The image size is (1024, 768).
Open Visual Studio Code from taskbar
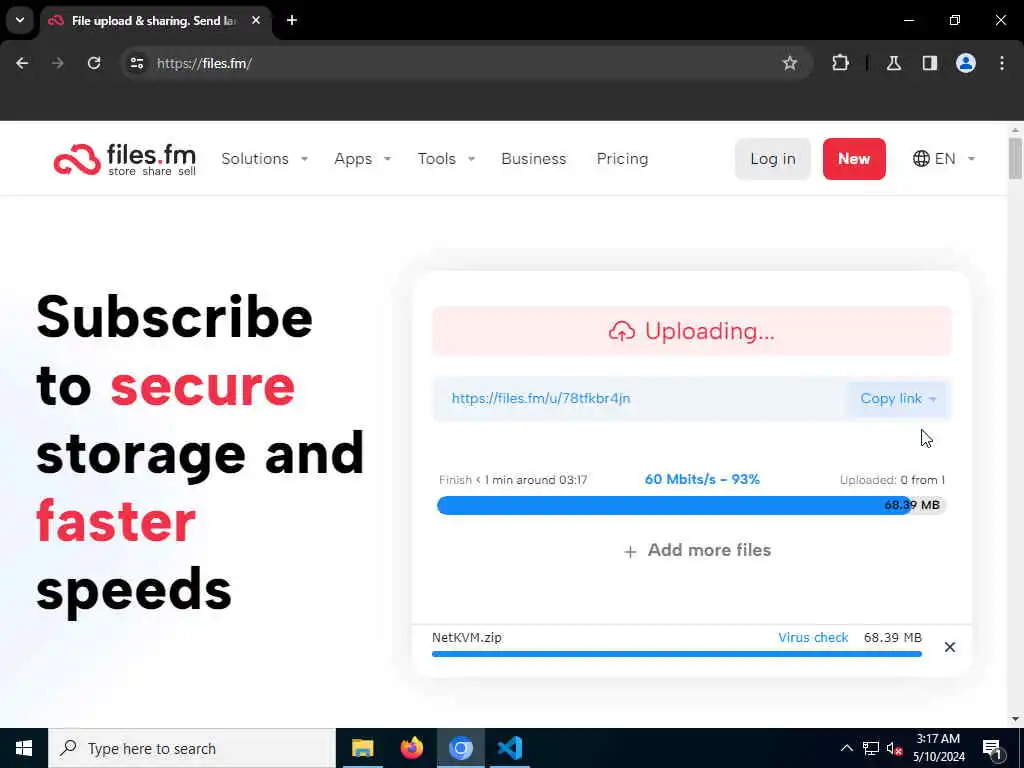point(509,748)
